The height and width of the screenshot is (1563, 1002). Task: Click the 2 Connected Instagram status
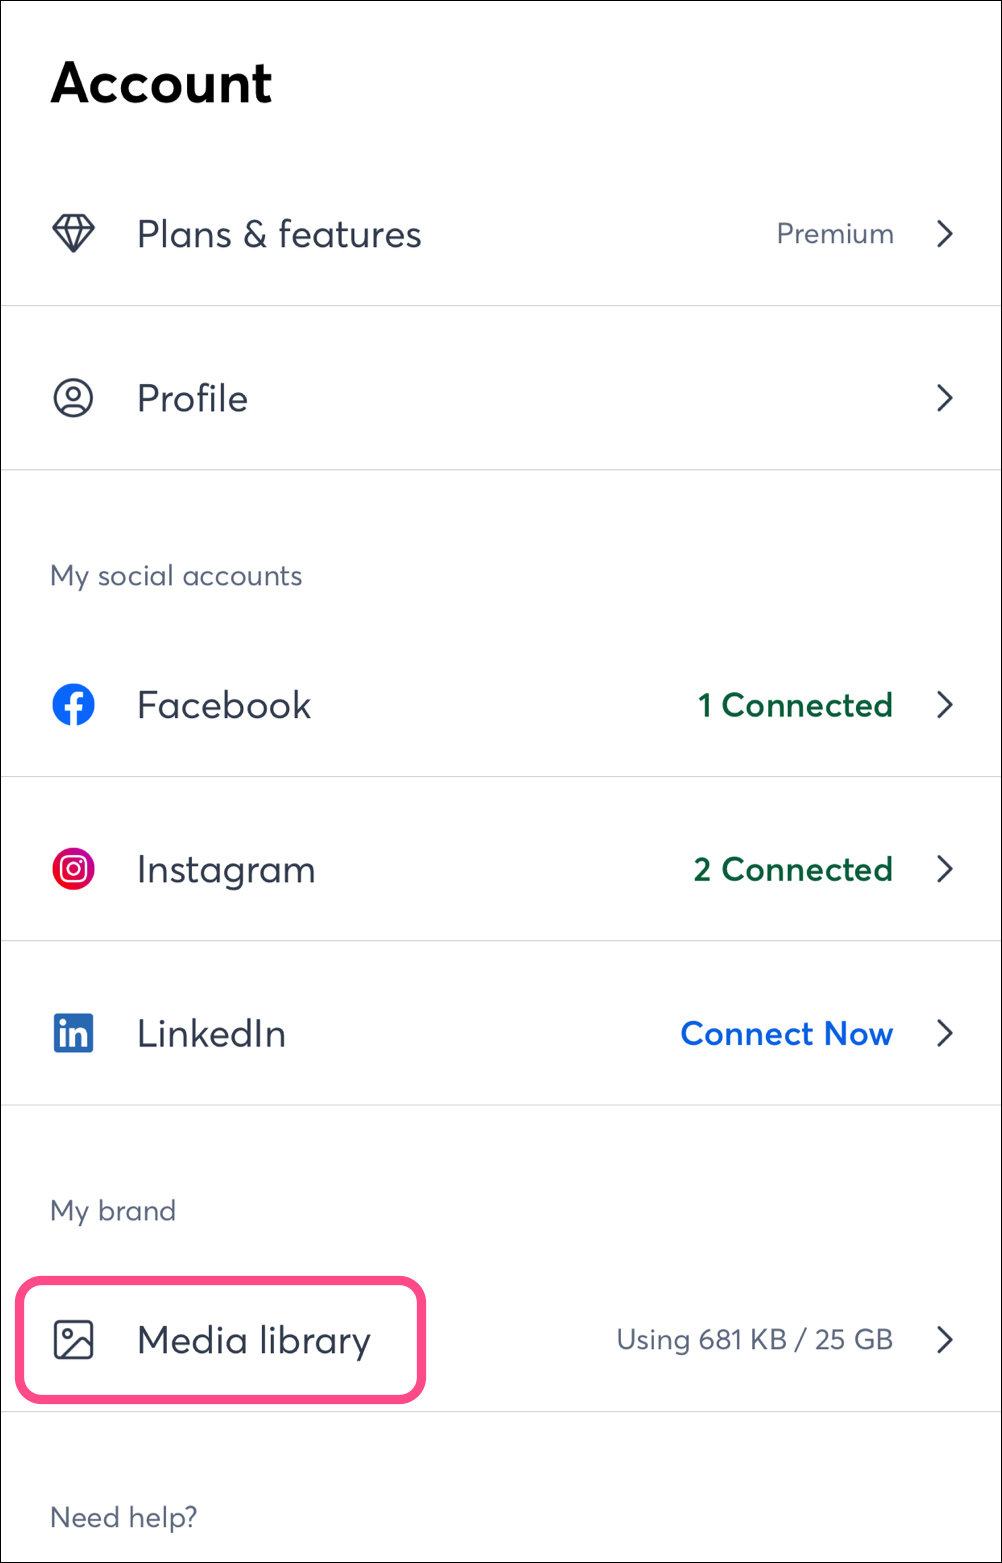(x=793, y=869)
